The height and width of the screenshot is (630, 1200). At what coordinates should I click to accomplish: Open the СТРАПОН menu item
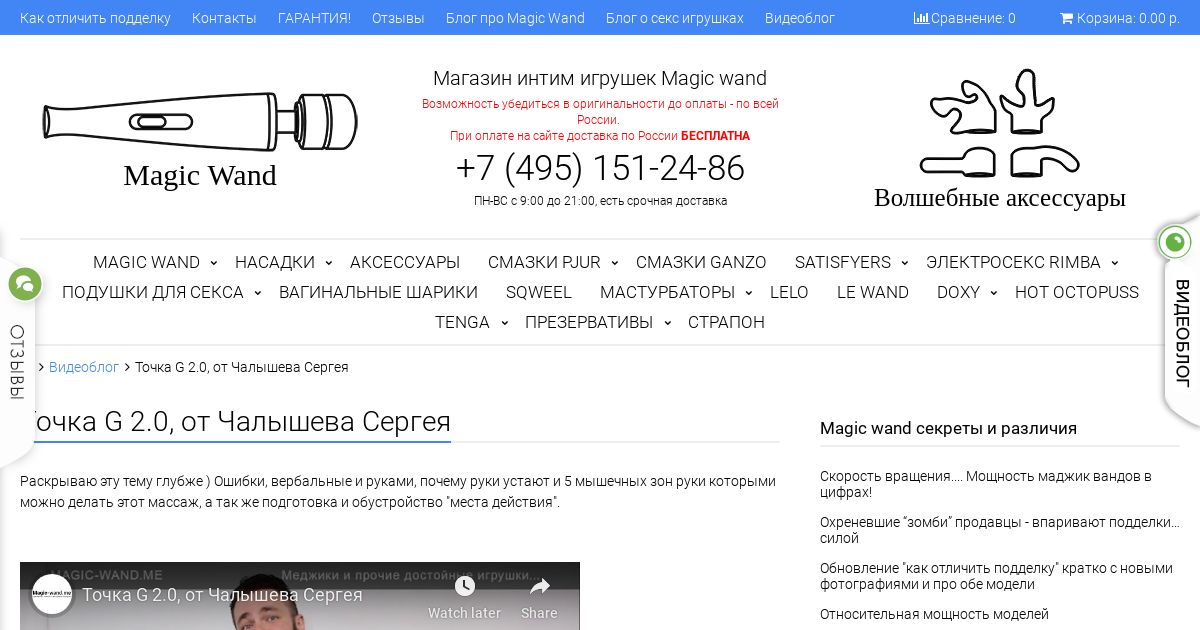coord(726,322)
